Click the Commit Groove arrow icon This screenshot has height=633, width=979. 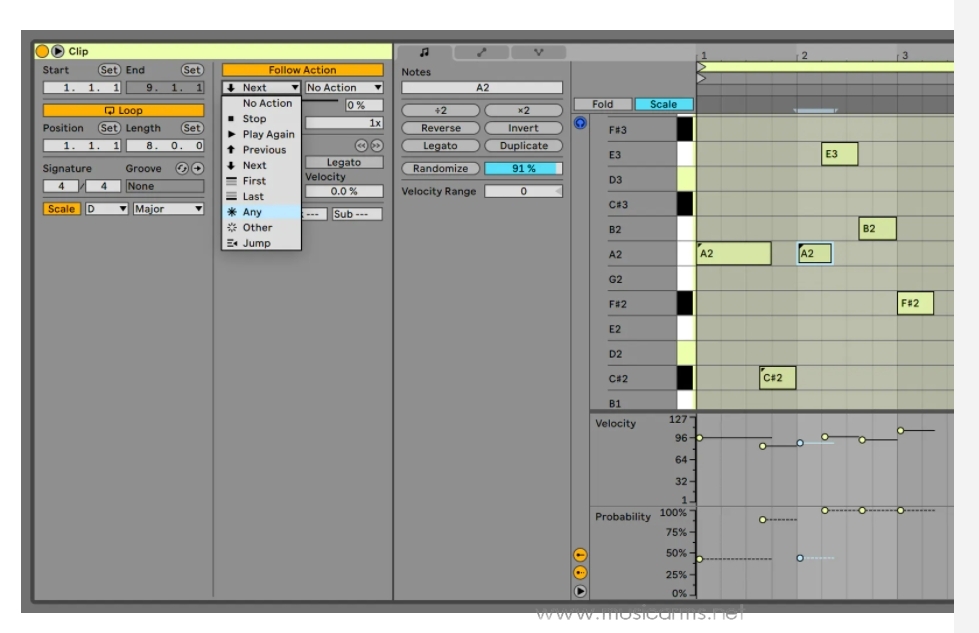tap(197, 169)
